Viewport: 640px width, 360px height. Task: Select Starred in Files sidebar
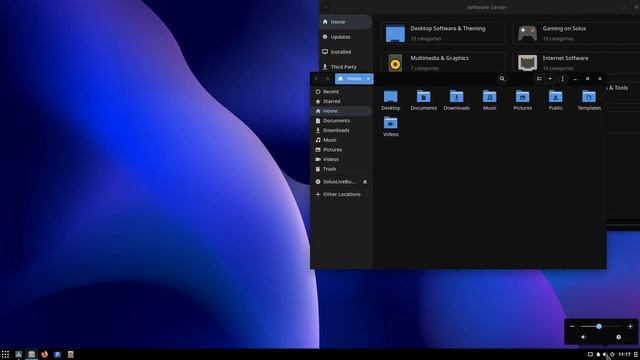[x=342, y=101]
